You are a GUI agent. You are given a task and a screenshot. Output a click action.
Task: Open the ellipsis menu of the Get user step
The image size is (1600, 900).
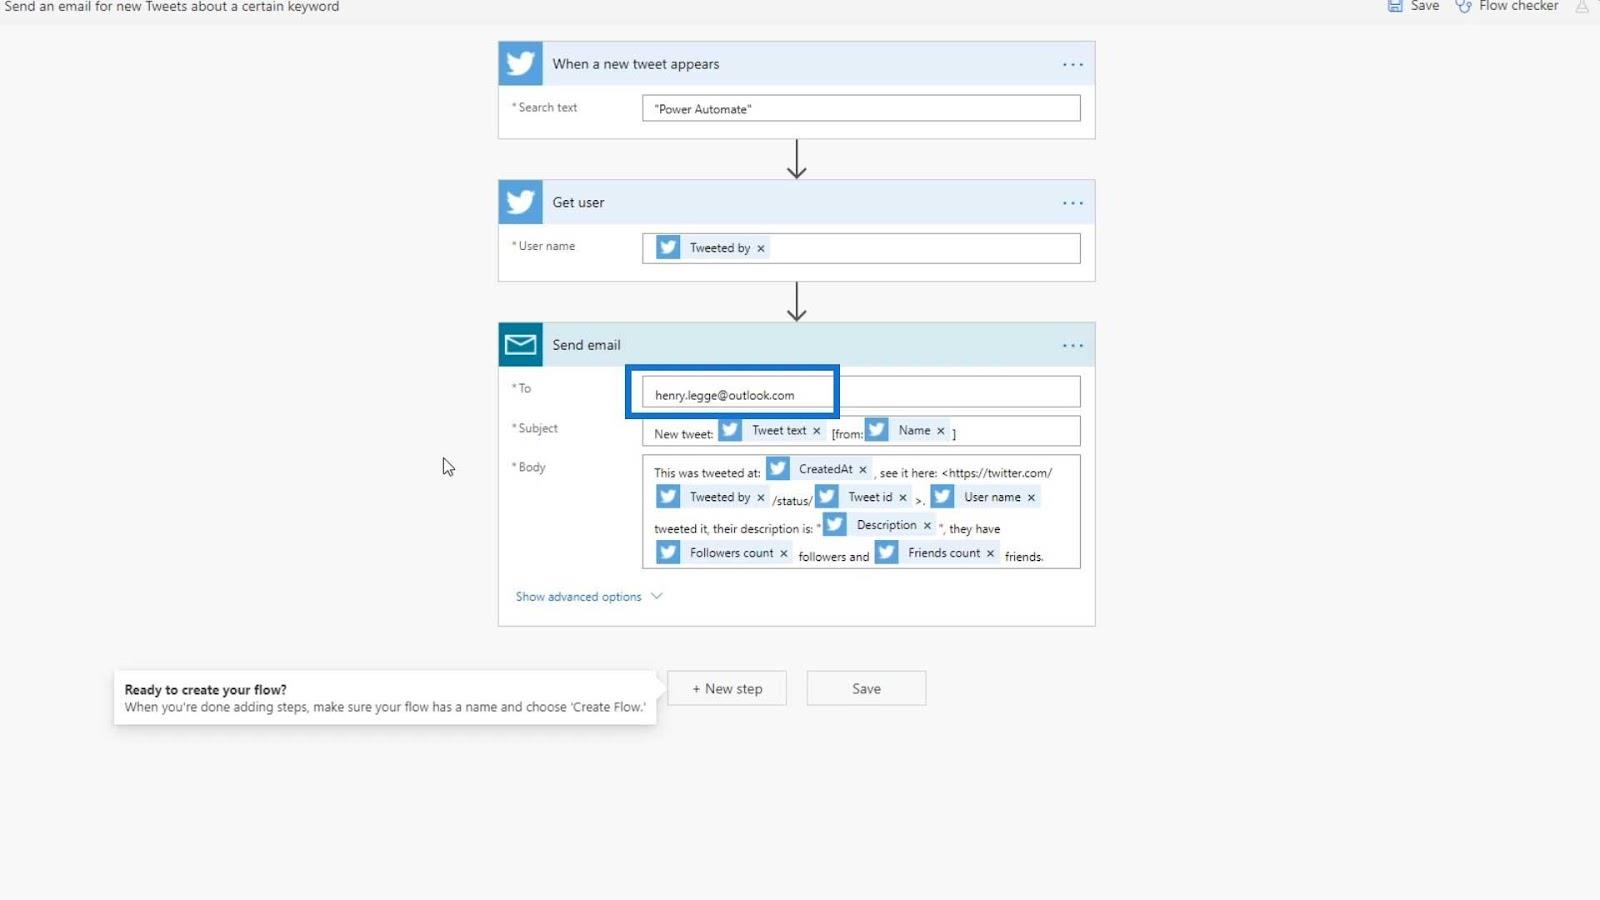tap(1072, 203)
